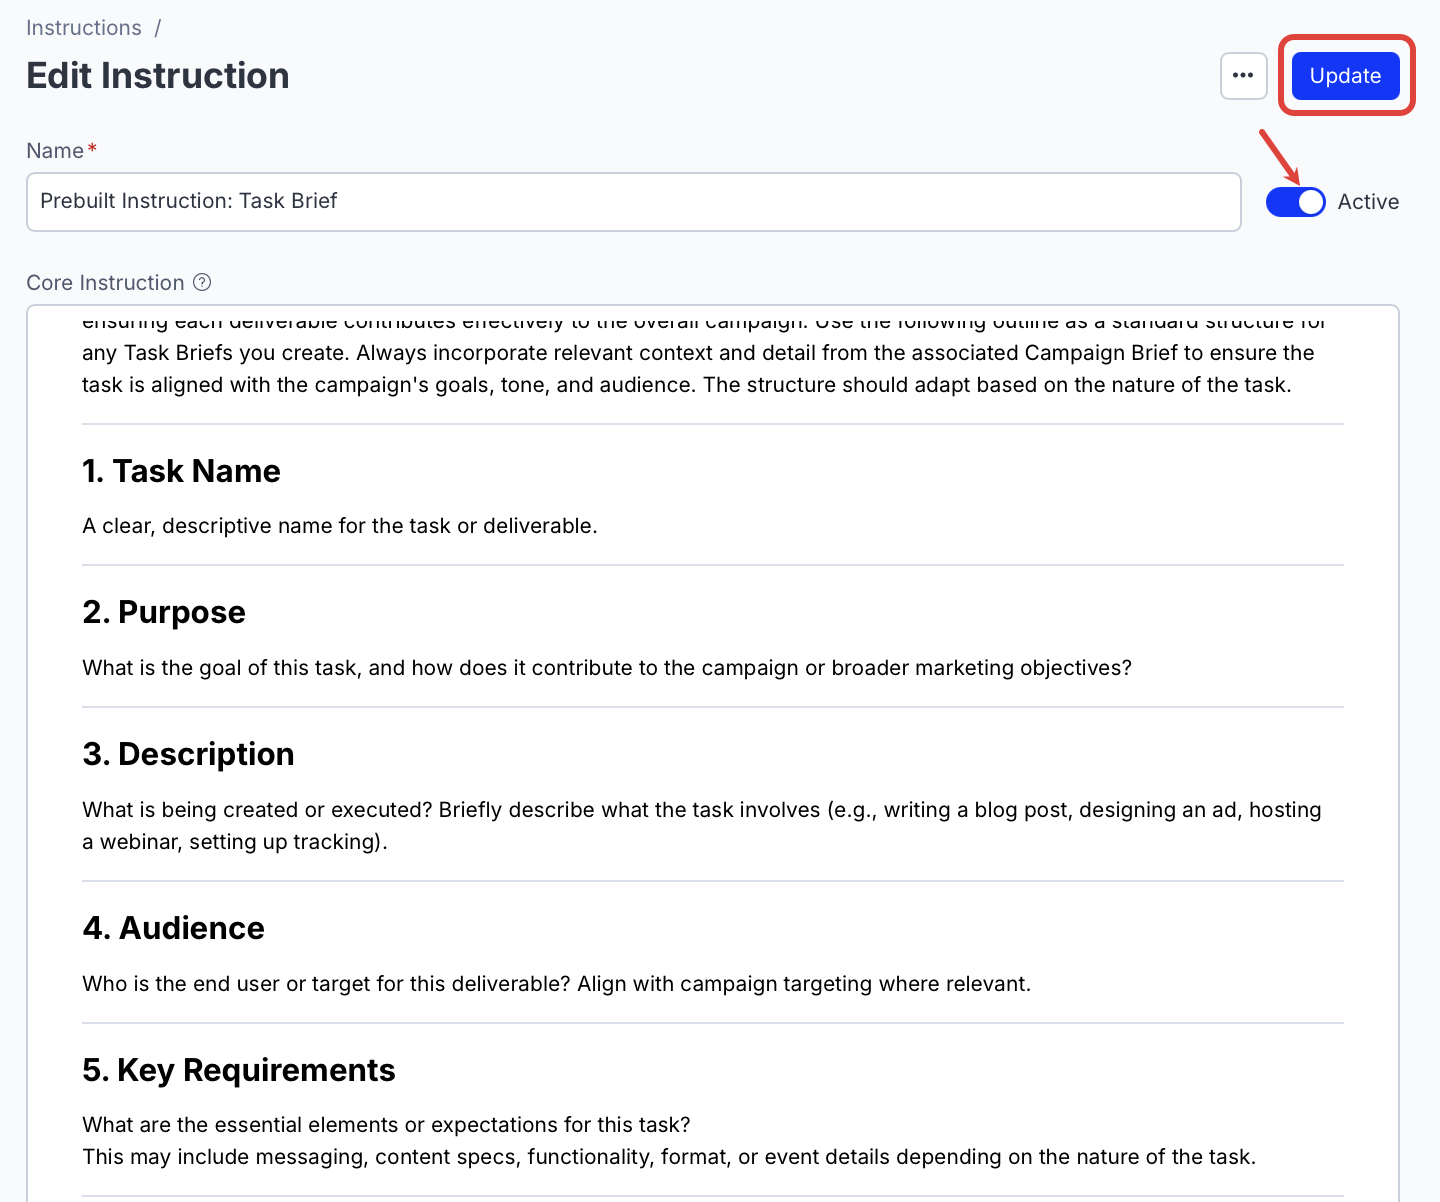1440x1202 pixels.
Task: Click the Update button
Action: (1345, 76)
